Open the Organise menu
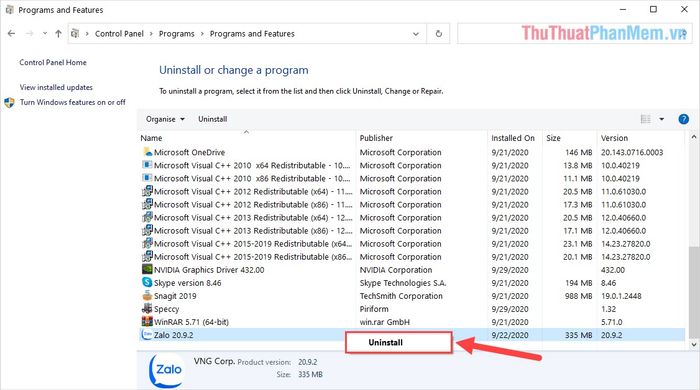Image resolution: width=700 pixels, height=390 pixels. pos(165,119)
